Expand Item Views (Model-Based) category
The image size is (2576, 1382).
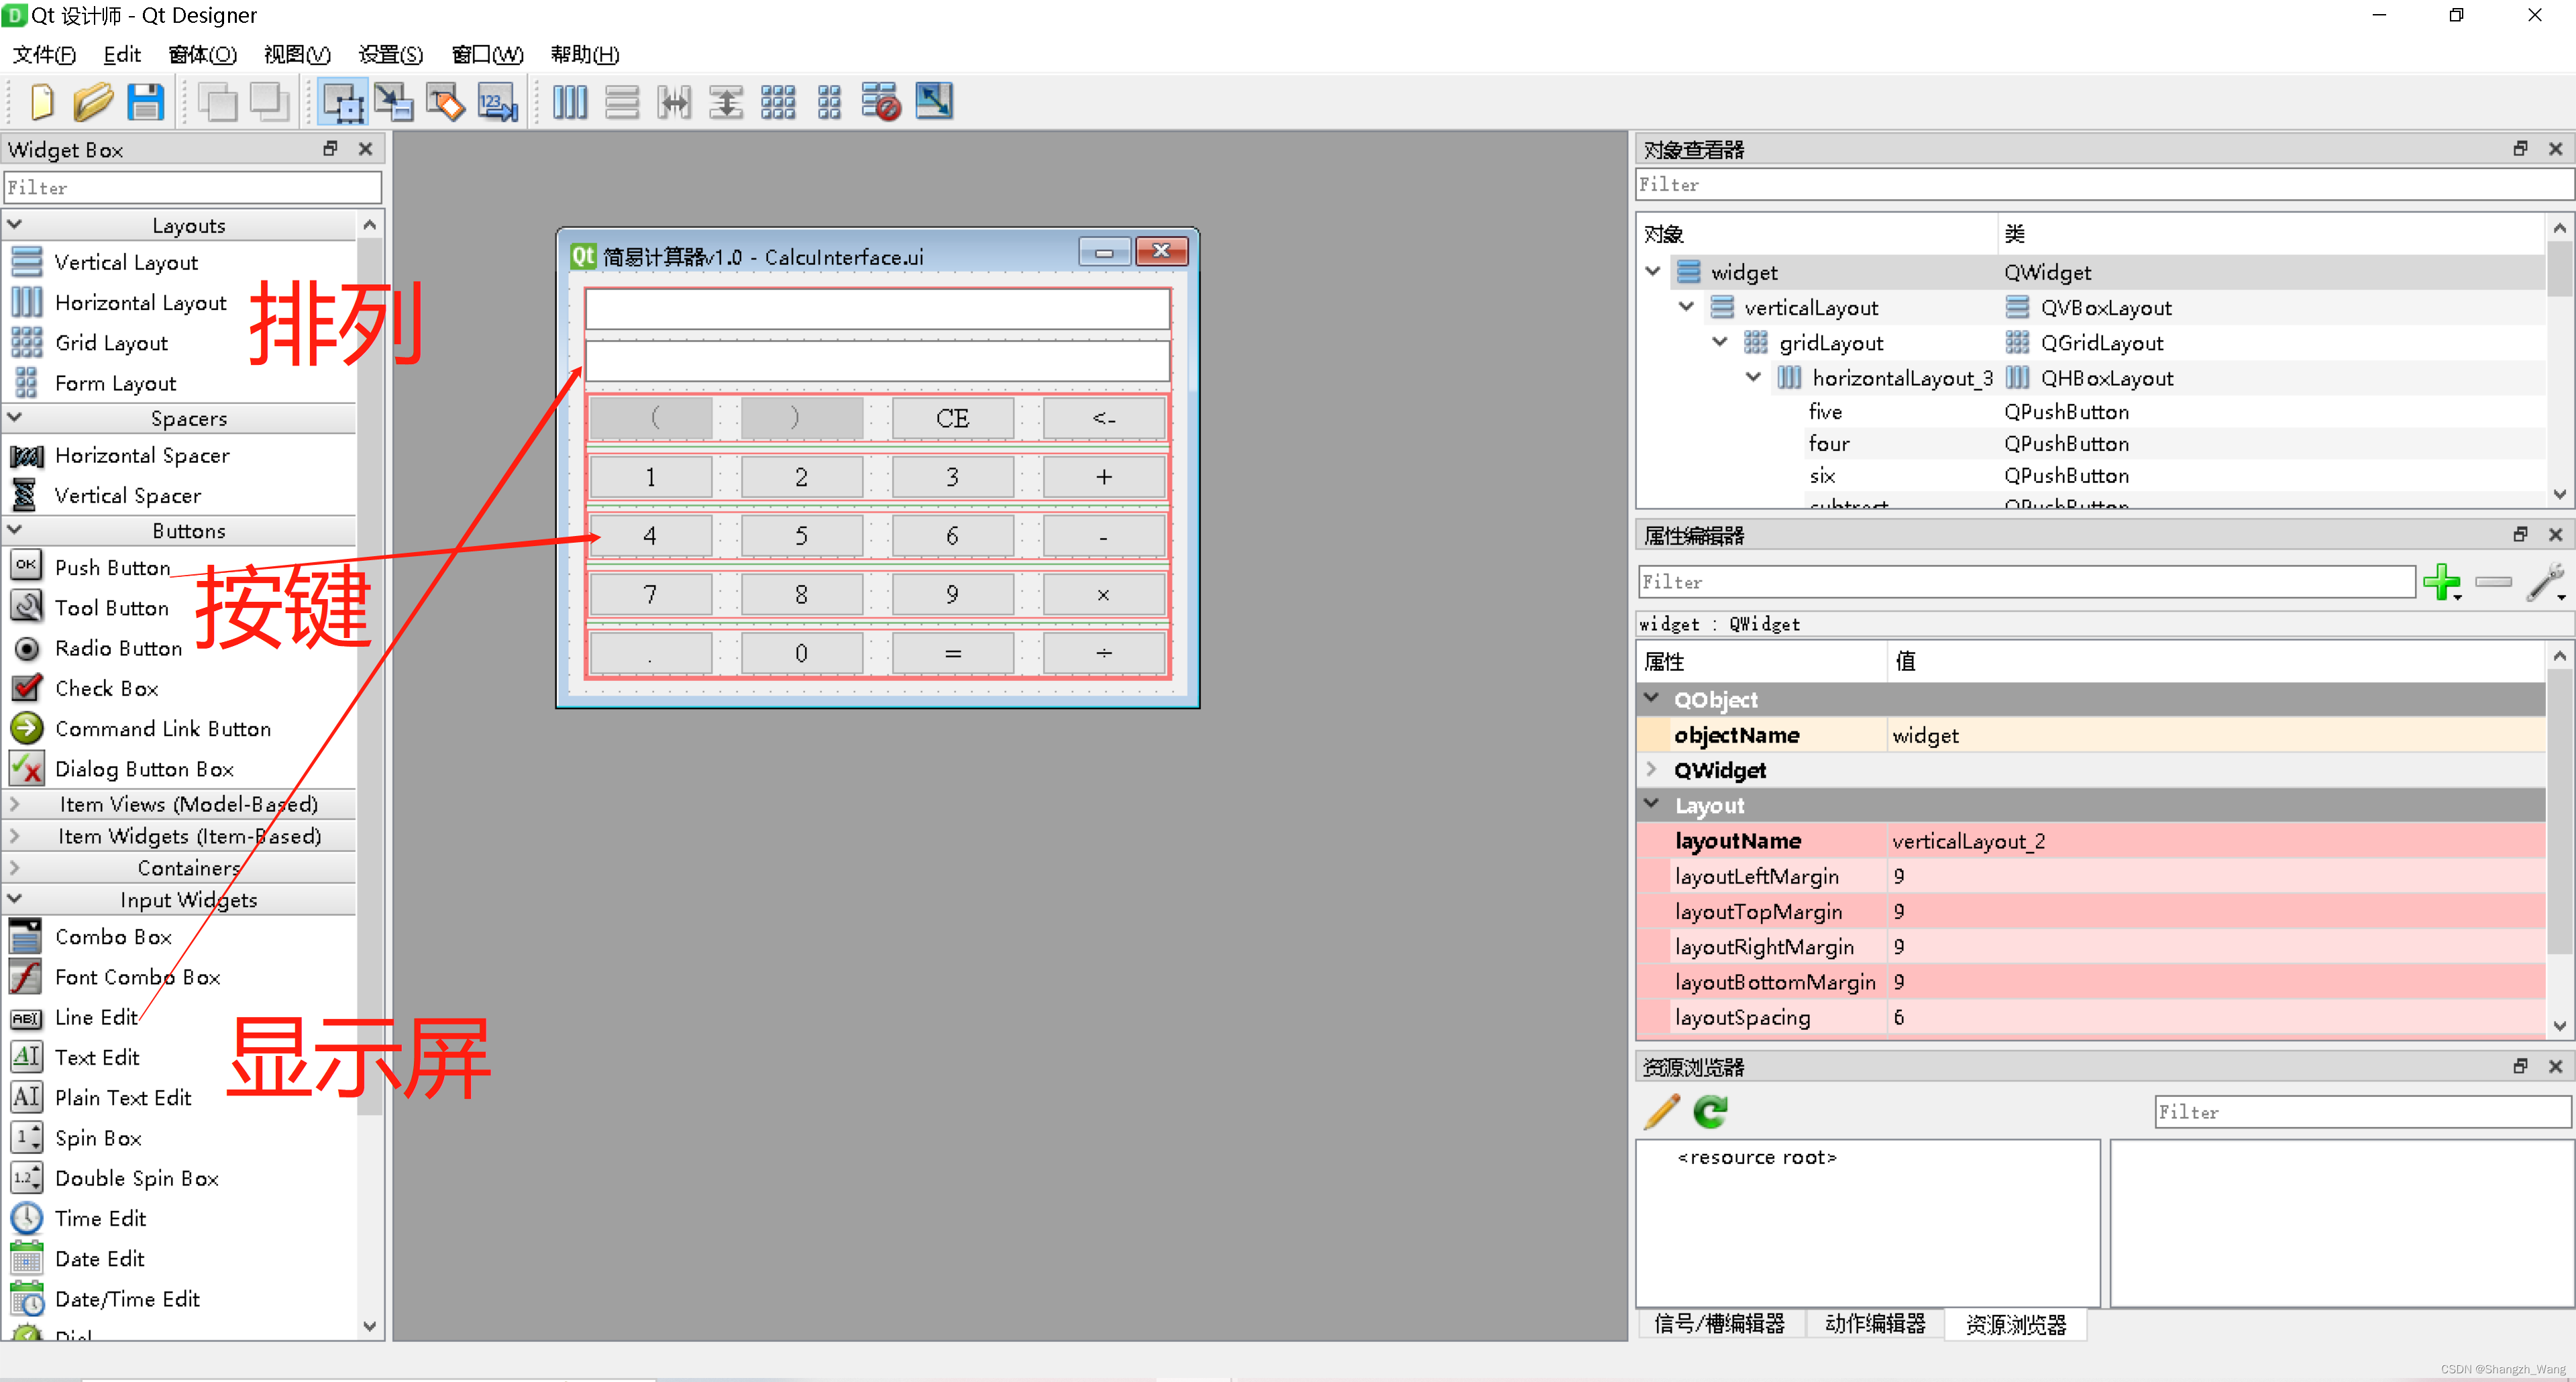[15, 803]
